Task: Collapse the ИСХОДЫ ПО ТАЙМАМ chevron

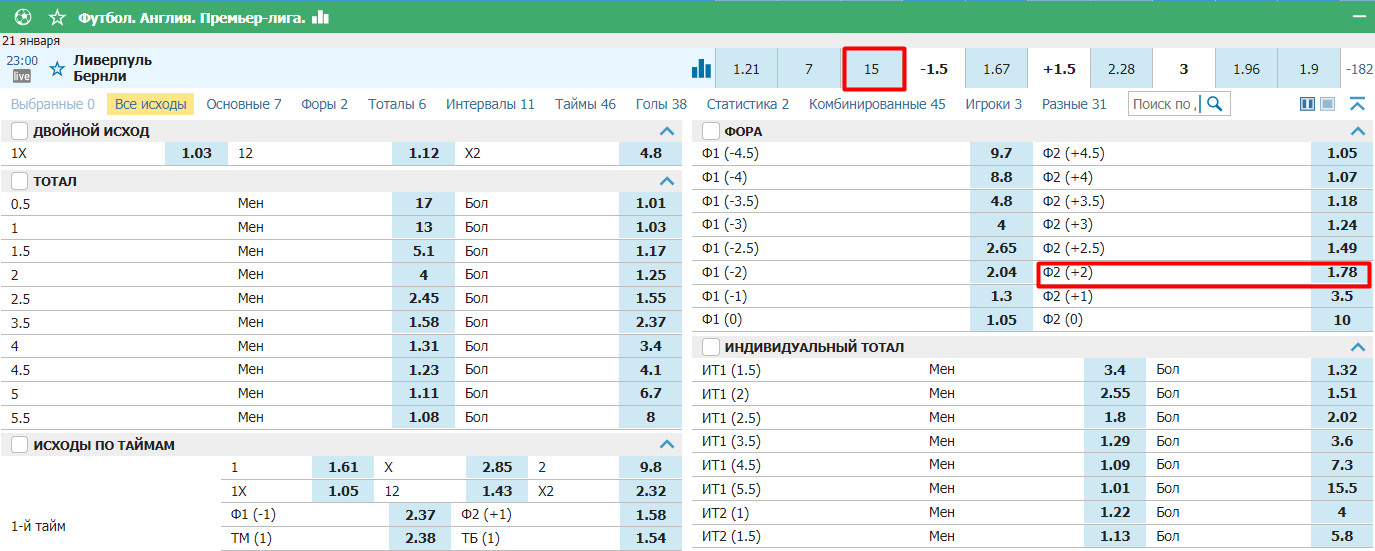Action: click(667, 445)
